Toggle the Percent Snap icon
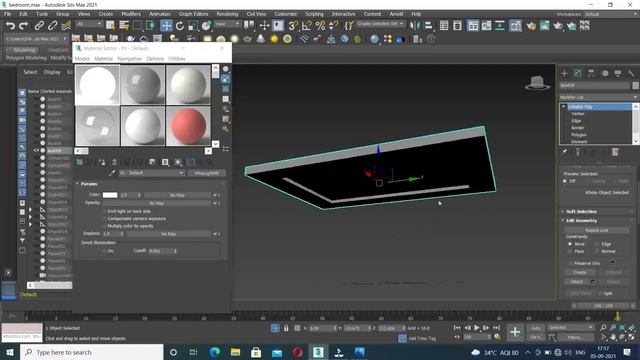The height and width of the screenshot is (360, 640). click(320, 26)
